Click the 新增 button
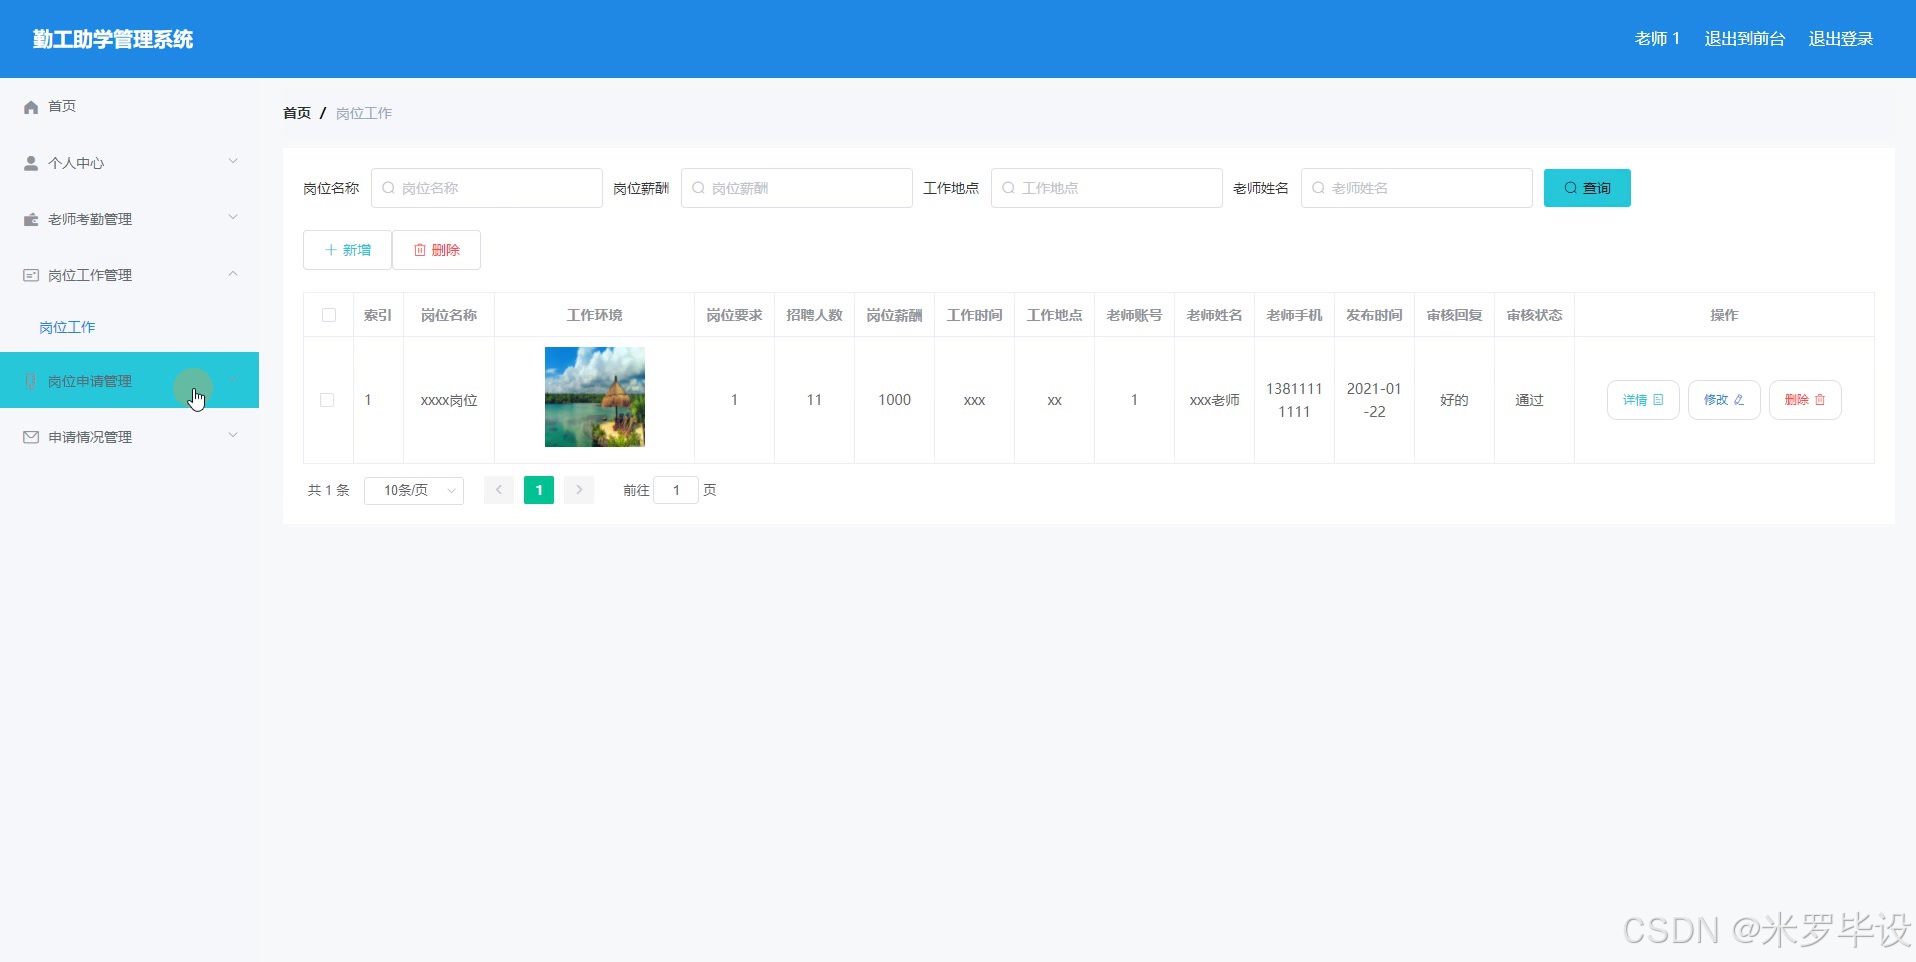The image size is (1916, 962). tap(347, 250)
